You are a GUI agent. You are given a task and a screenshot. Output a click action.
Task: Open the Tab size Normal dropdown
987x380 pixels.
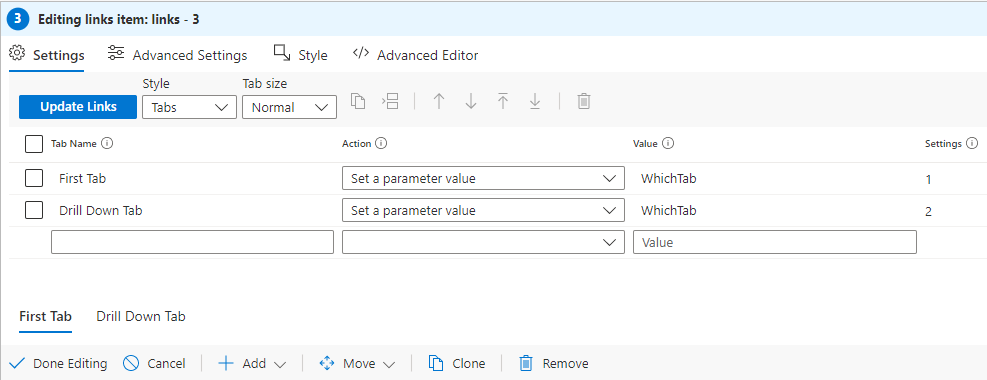[x=290, y=107]
